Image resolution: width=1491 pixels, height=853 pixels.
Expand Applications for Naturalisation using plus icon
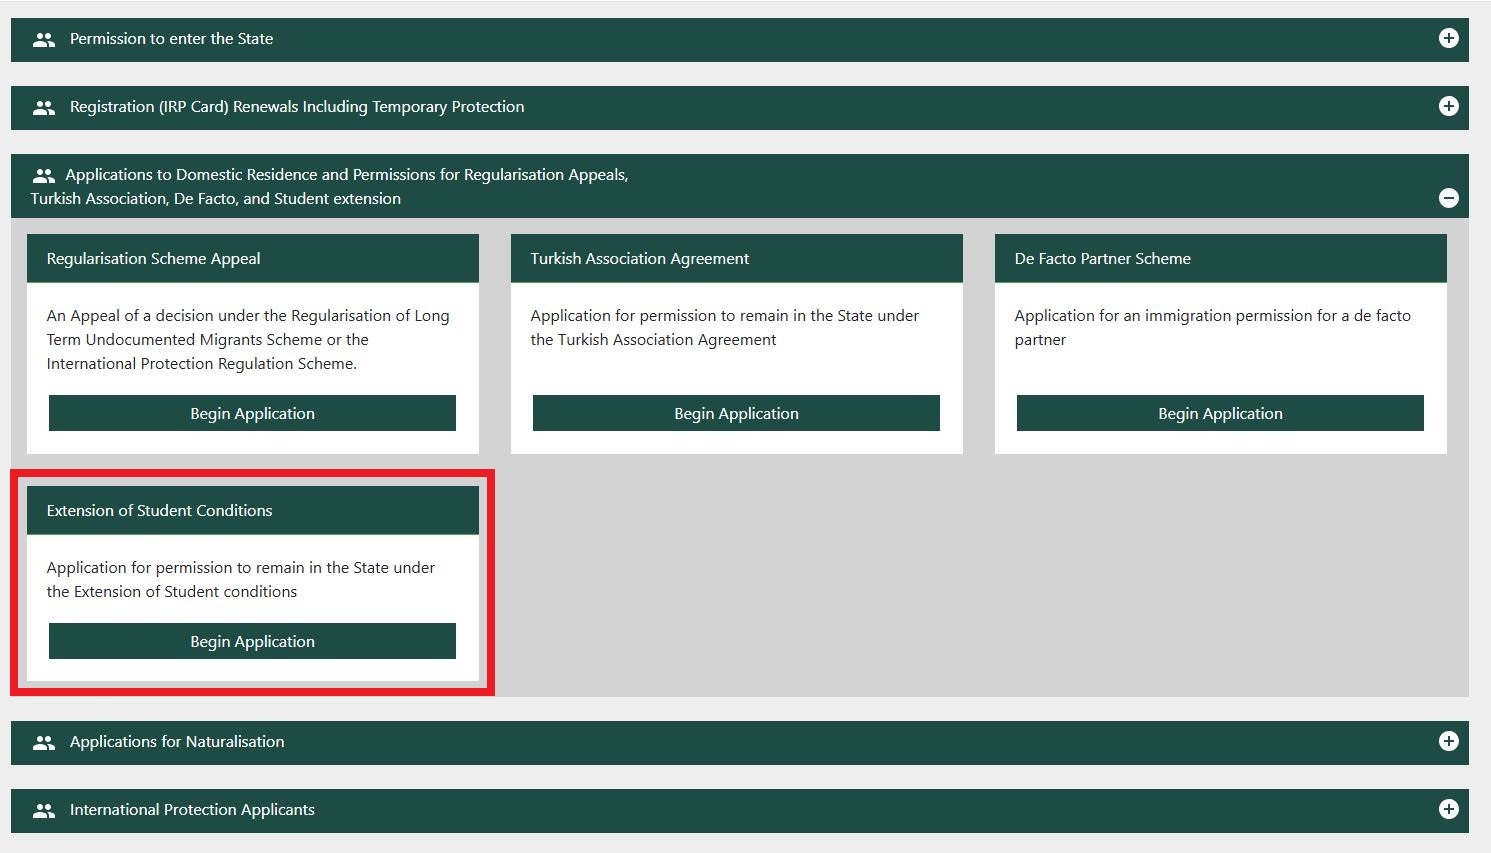(x=1448, y=741)
